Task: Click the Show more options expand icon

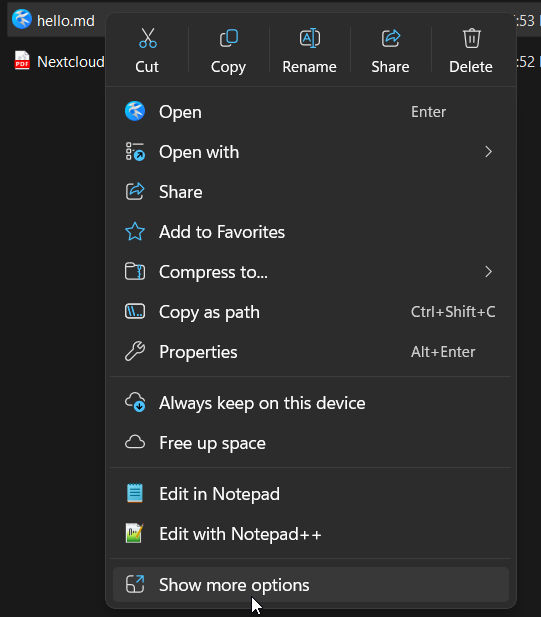Action: (x=135, y=584)
